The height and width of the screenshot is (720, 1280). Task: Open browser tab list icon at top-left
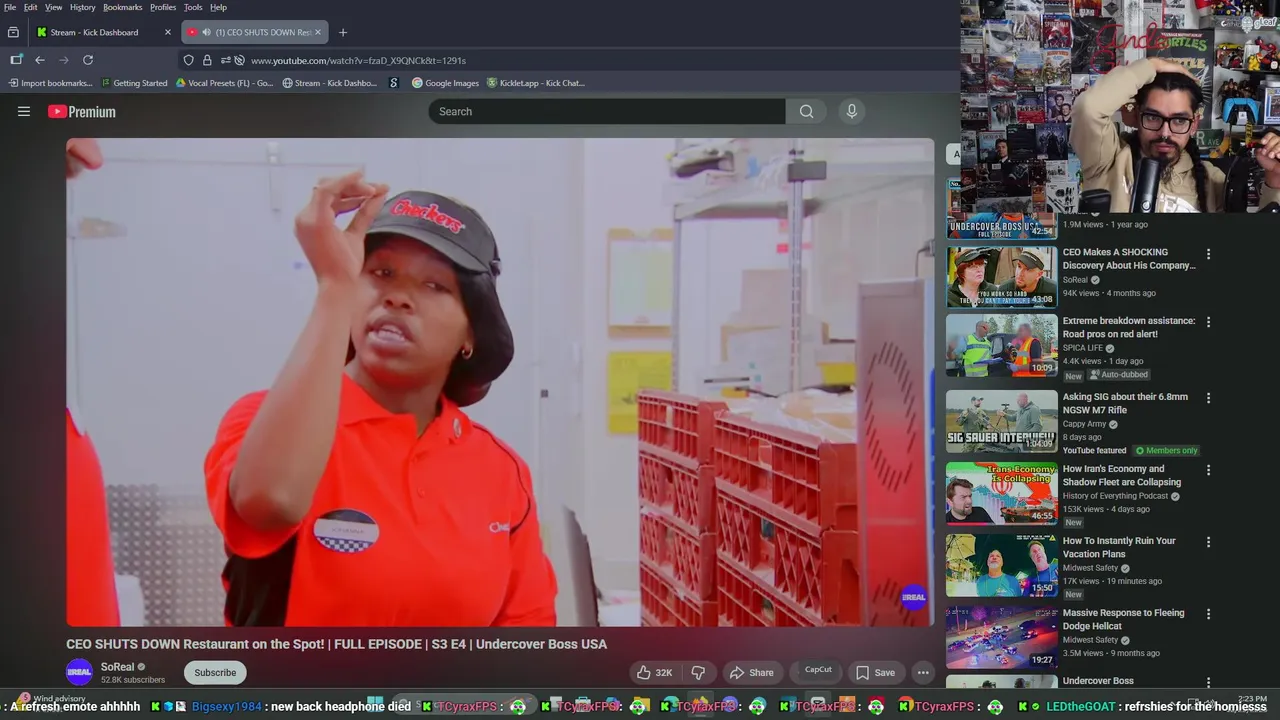(13, 32)
